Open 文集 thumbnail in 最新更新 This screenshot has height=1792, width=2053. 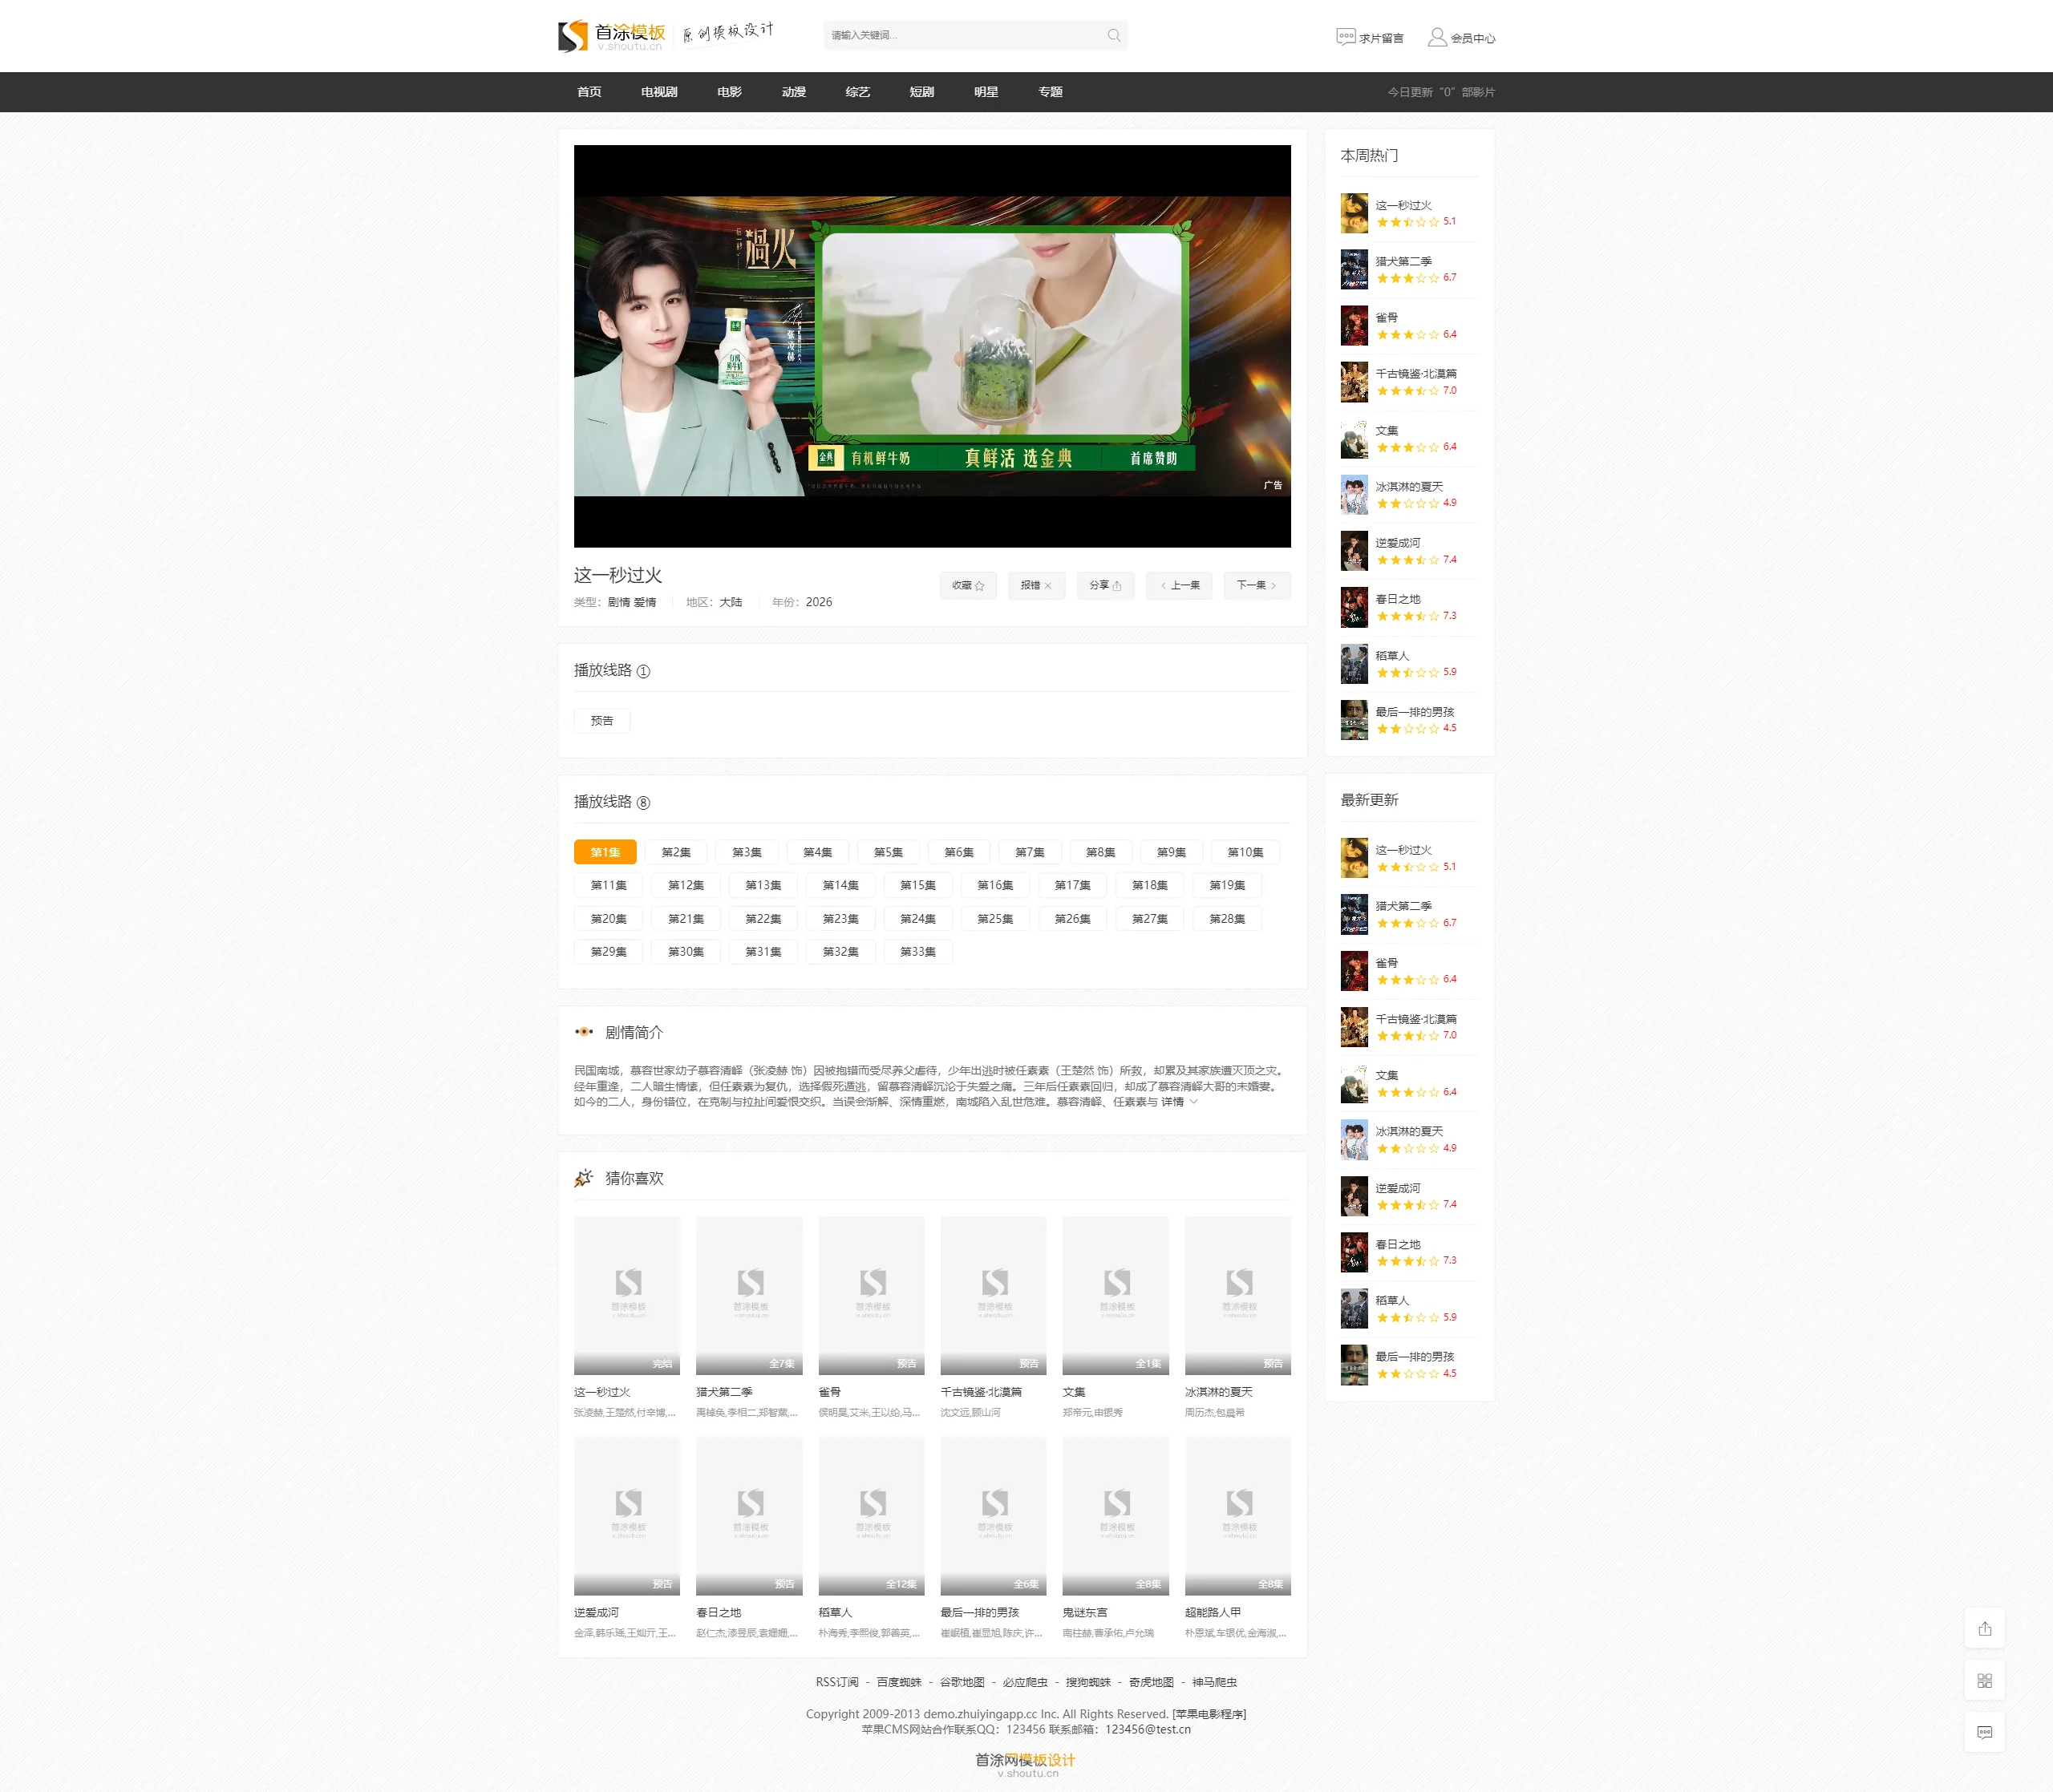point(1354,1084)
